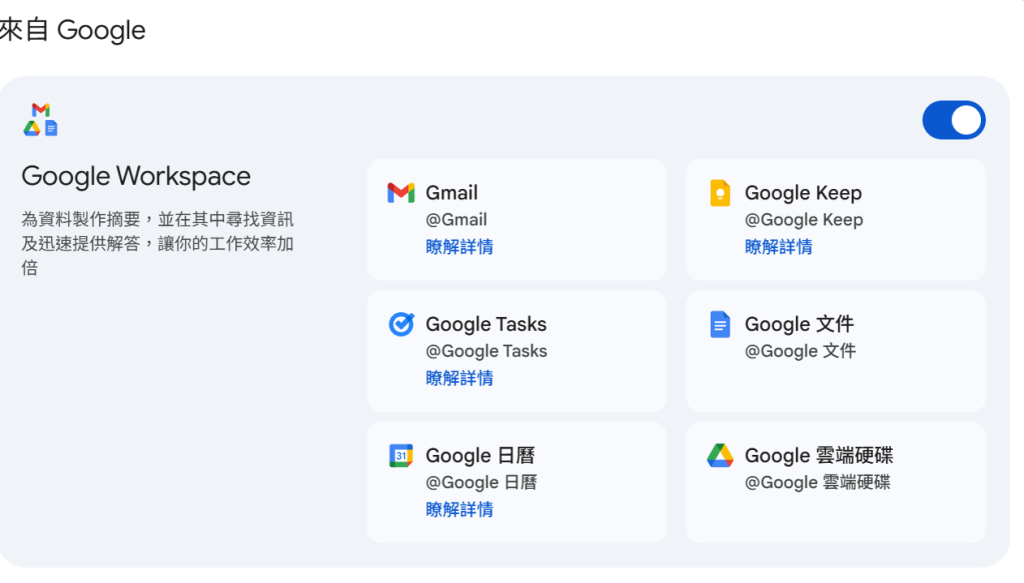
Task: Select the Google Keep title text
Action: [x=803, y=193]
